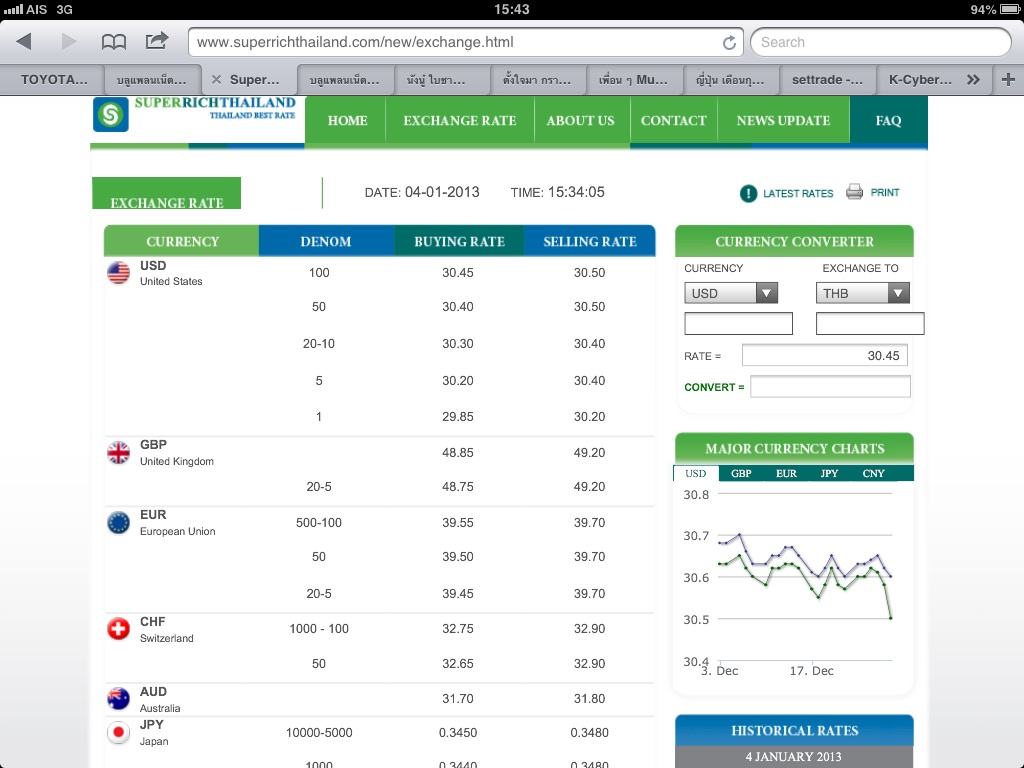Select the JPY chart tab
This screenshot has width=1024, height=768.
[x=829, y=473]
